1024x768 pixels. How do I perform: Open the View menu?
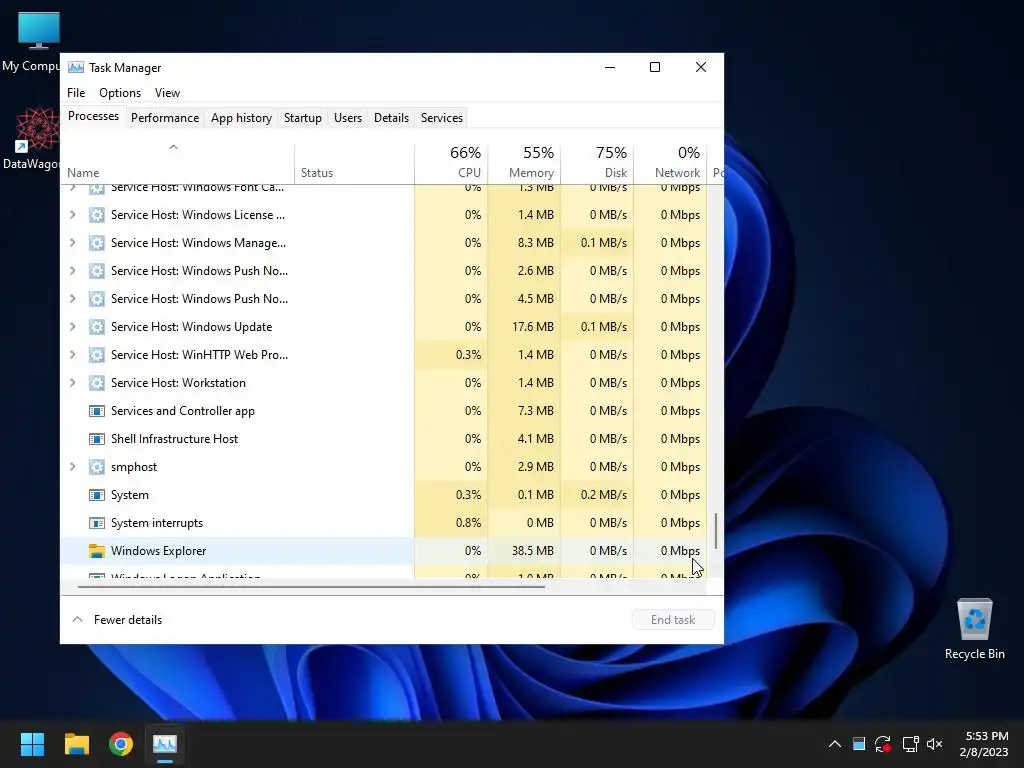pyautogui.click(x=167, y=93)
